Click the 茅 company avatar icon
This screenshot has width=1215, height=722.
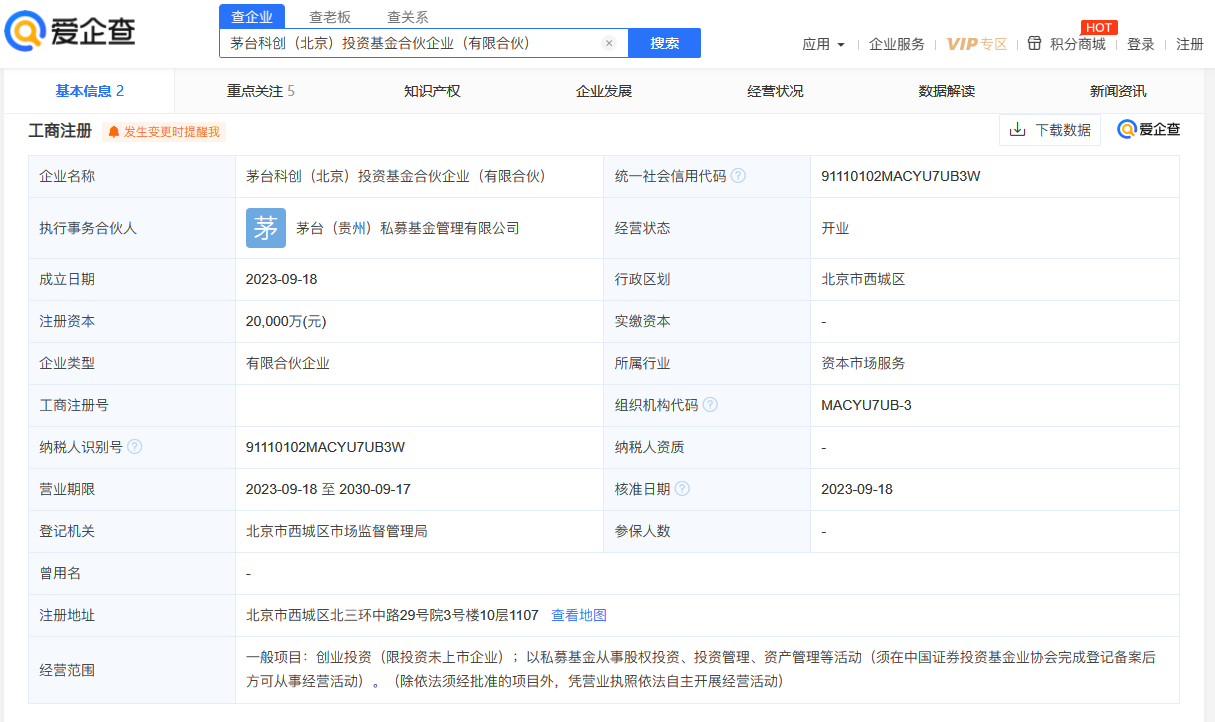coord(266,228)
